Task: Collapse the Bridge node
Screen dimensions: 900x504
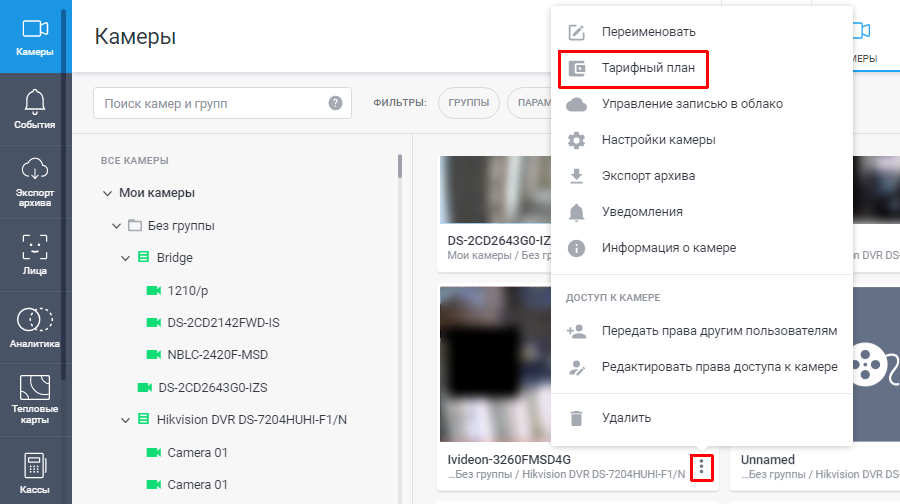Action: [x=125, y=258]
